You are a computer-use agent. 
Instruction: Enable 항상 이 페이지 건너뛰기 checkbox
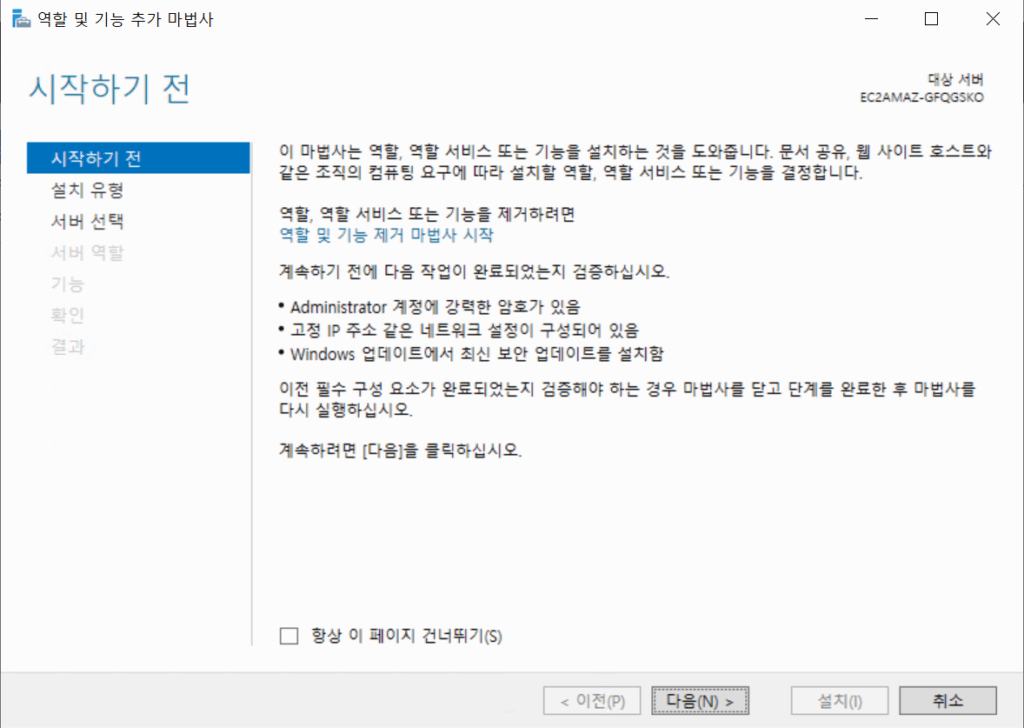tap(289, 635)
